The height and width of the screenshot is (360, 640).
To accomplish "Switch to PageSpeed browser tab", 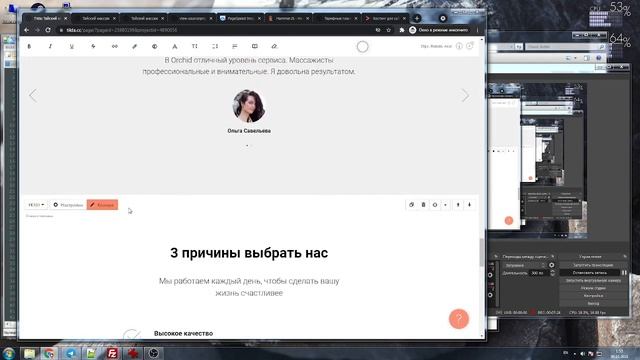I will [x=240, y=18].
